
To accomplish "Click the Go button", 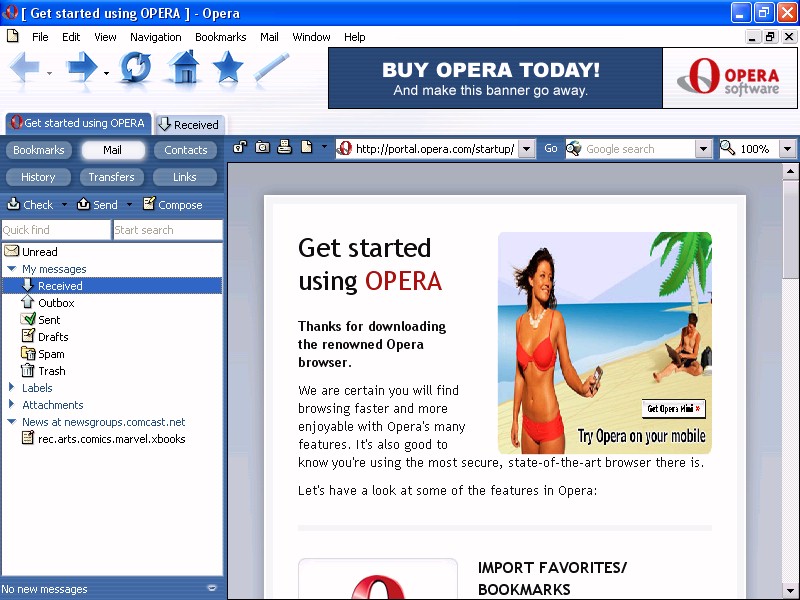I will [551, 148].
